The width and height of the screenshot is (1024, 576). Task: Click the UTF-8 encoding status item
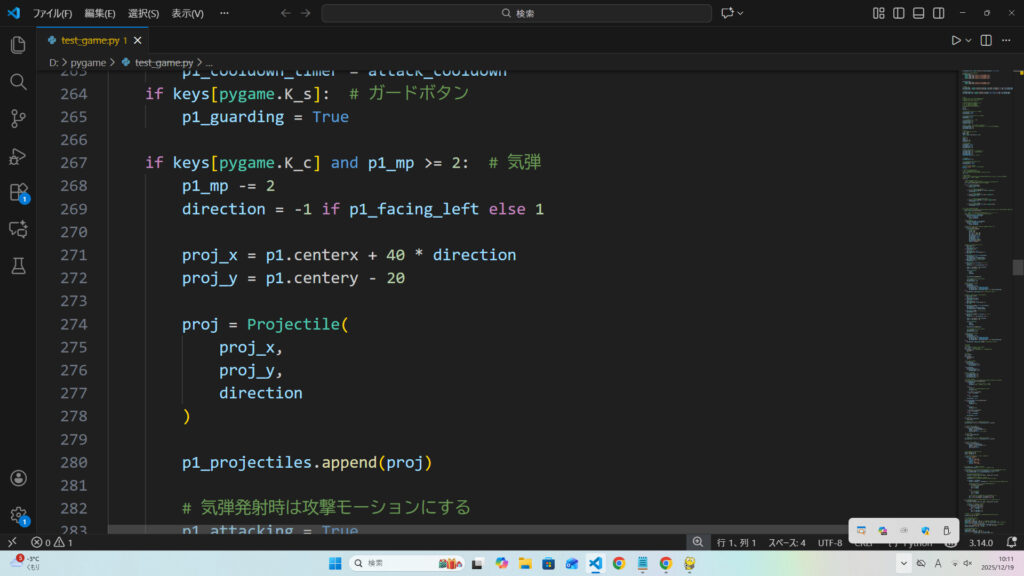tap(830, 542)
